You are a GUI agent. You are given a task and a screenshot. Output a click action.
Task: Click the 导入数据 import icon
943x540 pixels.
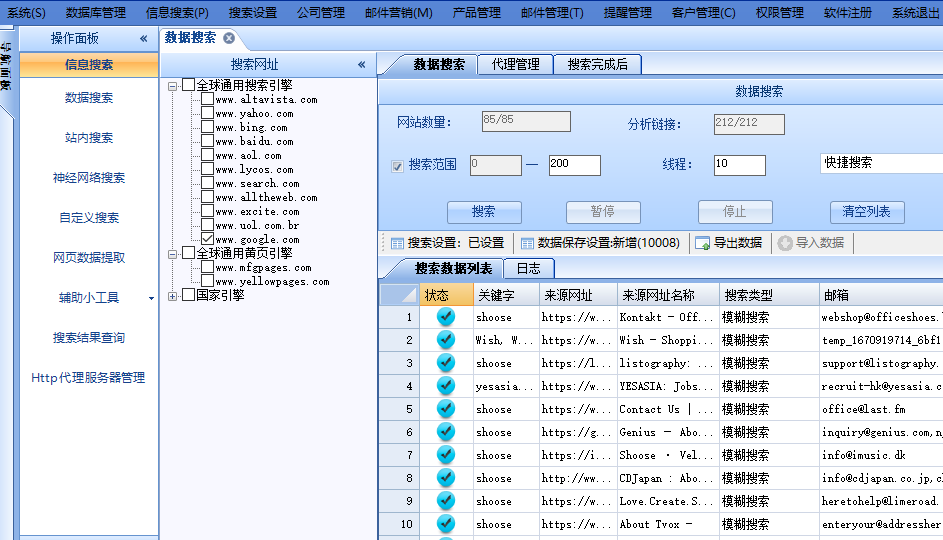pos(785,243)
